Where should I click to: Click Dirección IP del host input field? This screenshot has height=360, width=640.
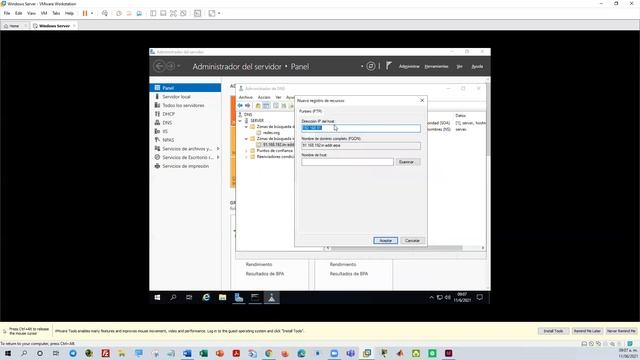coord(361,128)
